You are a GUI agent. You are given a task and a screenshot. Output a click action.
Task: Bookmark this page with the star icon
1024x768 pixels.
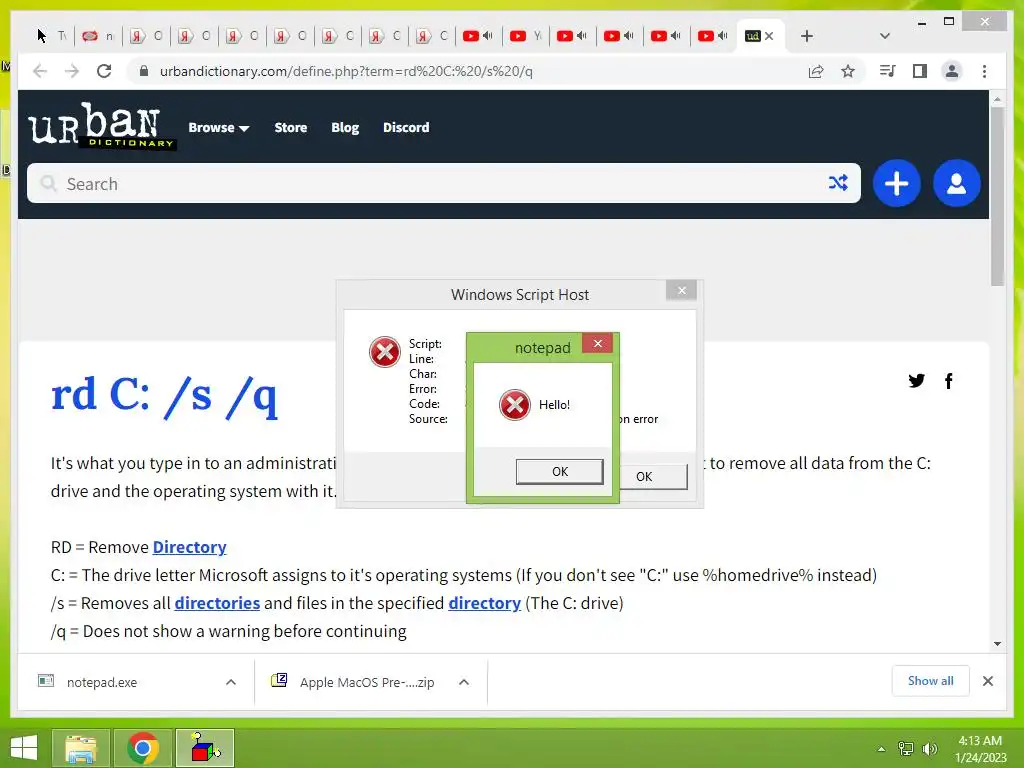tap(848, 71)
